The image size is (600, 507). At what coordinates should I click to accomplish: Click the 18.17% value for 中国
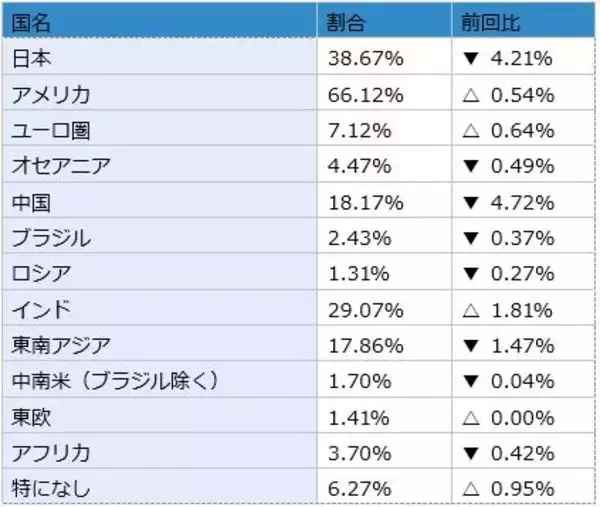point(366,203)
